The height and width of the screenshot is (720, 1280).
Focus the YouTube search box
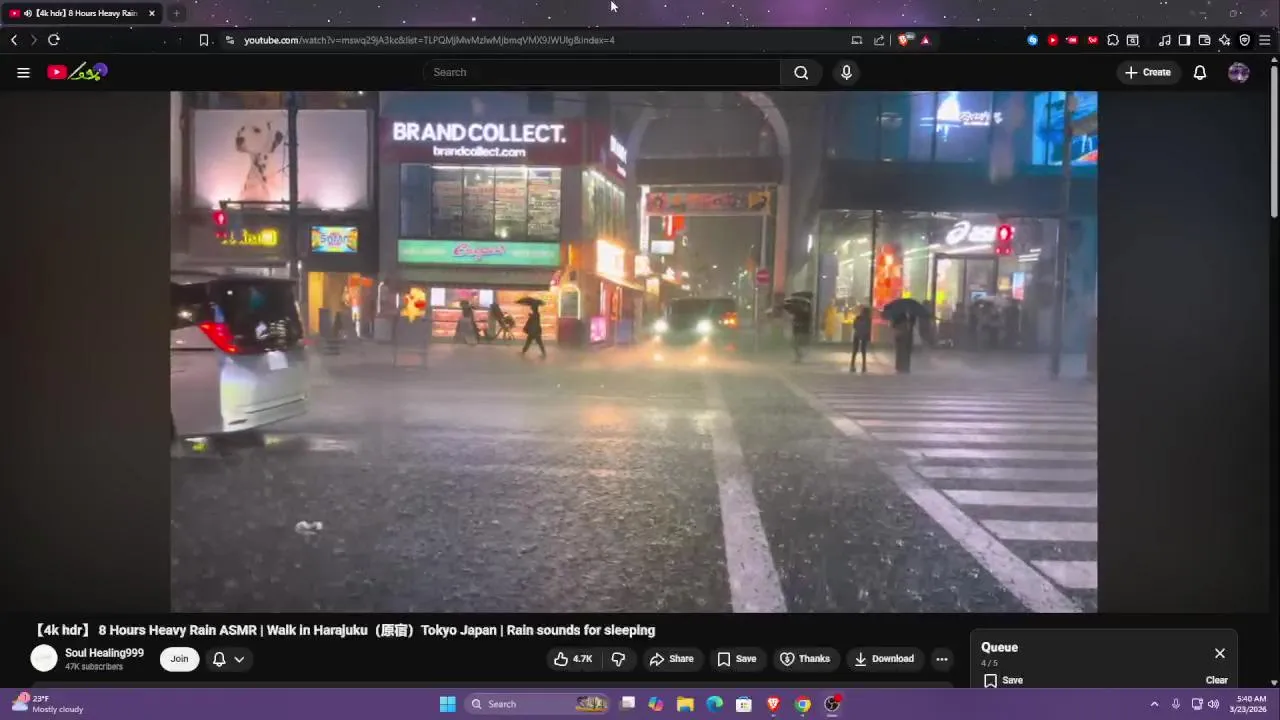[602, 72]
